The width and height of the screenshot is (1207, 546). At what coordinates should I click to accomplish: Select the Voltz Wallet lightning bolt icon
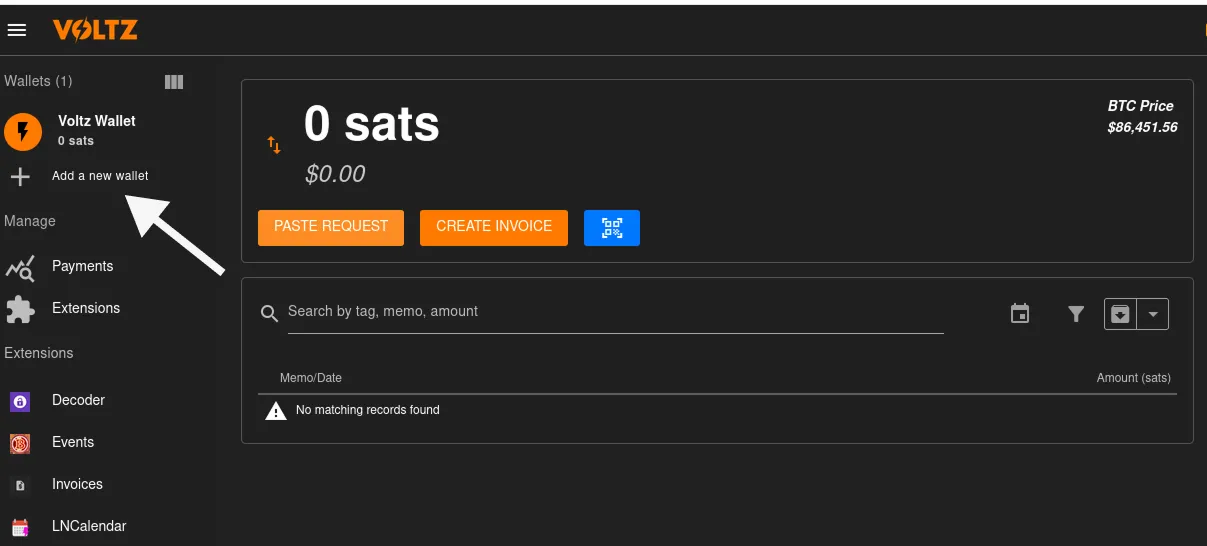pyautogui.click(x=23, y=131)
